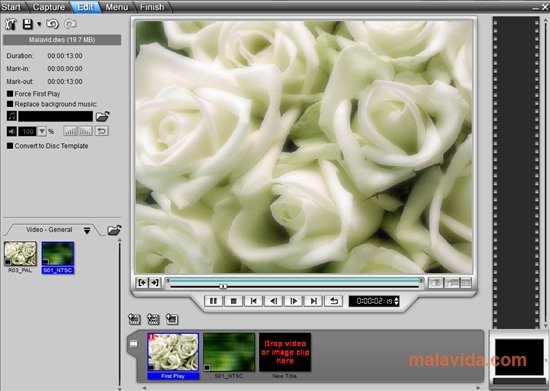The width and height of the screenshot is (550, 391).
Task: Save project with floppy disk icon
Action: click(28, 24)
